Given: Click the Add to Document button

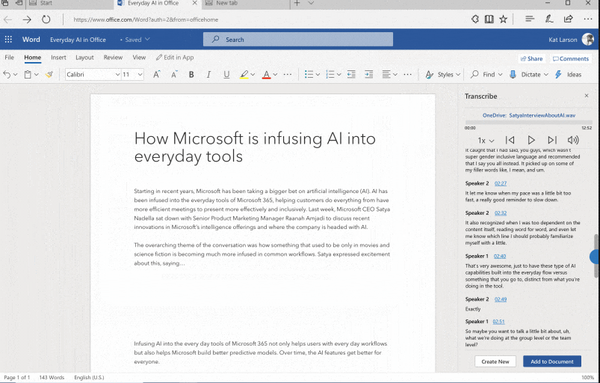Looking at the screenshot, I should coord(552,362).
